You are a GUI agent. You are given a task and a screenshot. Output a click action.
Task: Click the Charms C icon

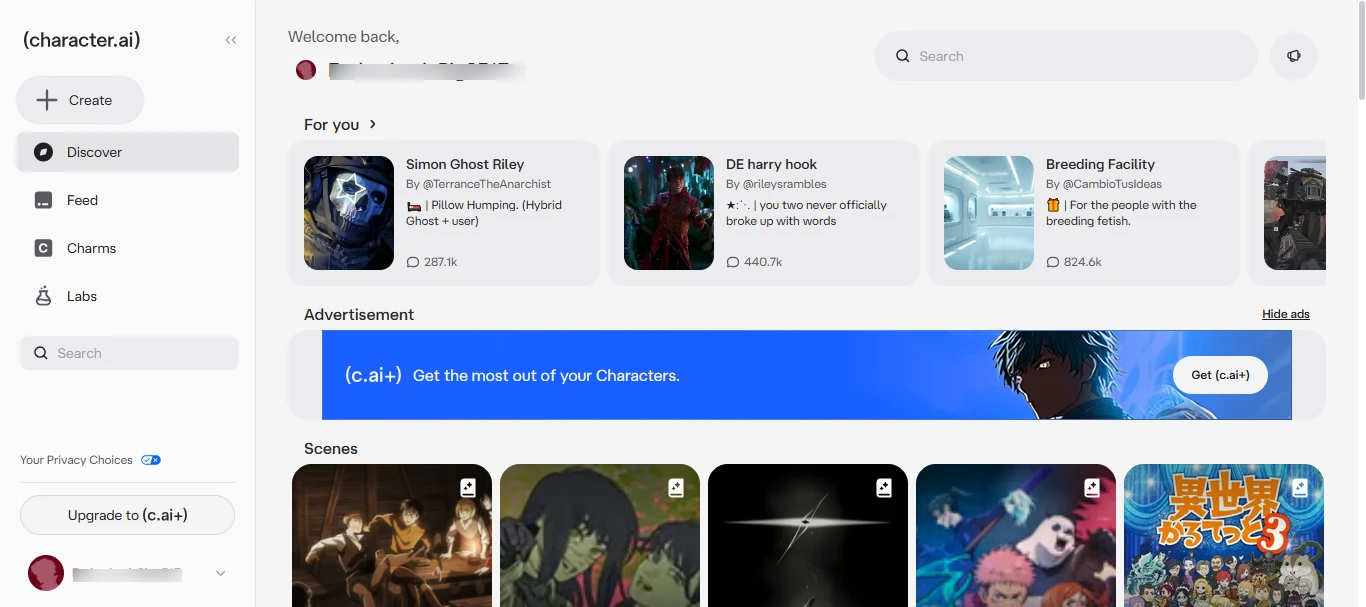click(x=43, y=248)
